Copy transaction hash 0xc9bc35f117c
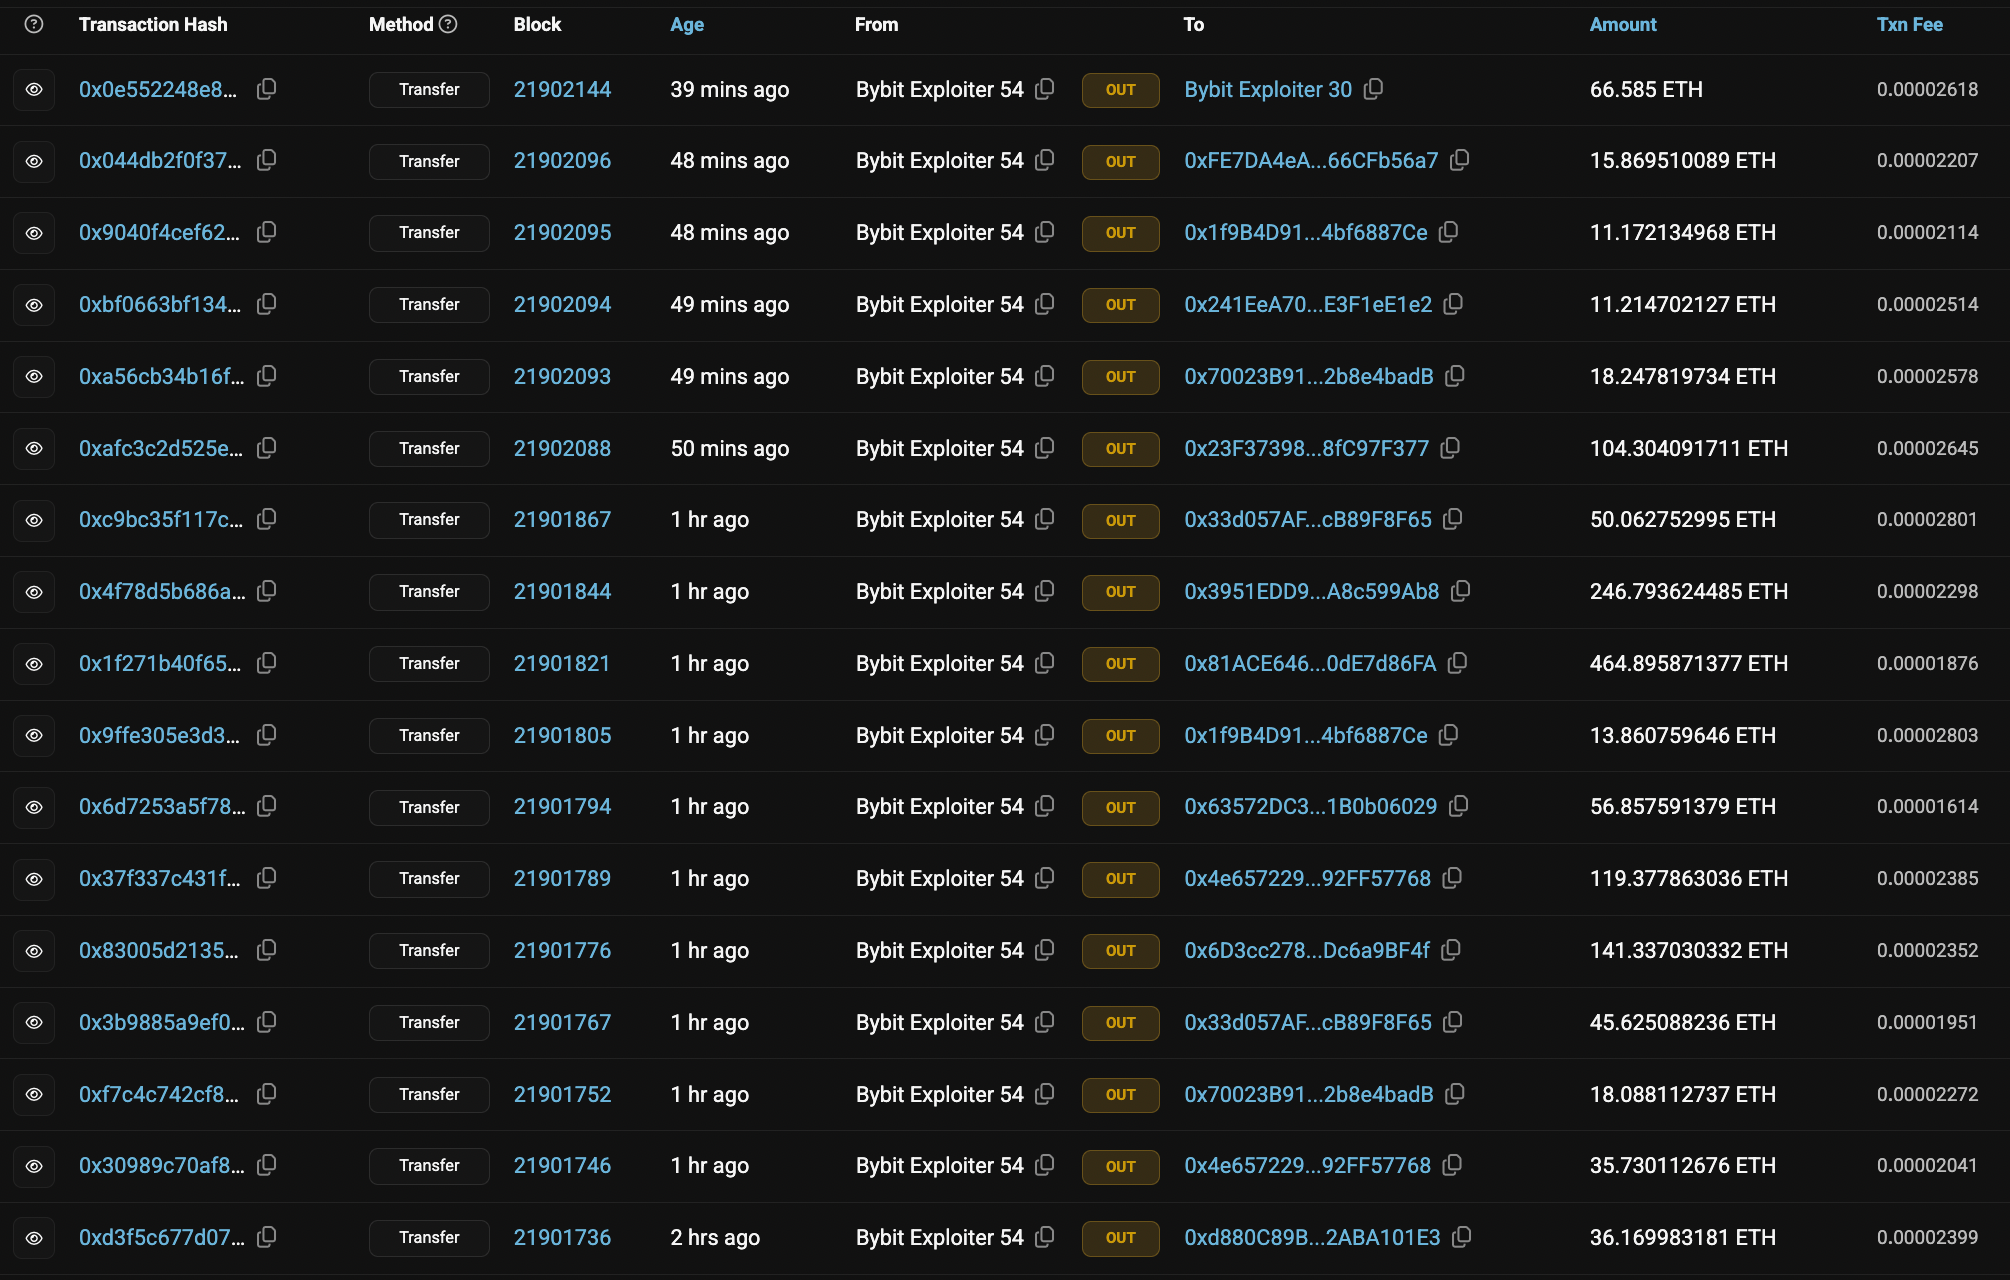This screenshot has height=1280, width=2010. 266,519
